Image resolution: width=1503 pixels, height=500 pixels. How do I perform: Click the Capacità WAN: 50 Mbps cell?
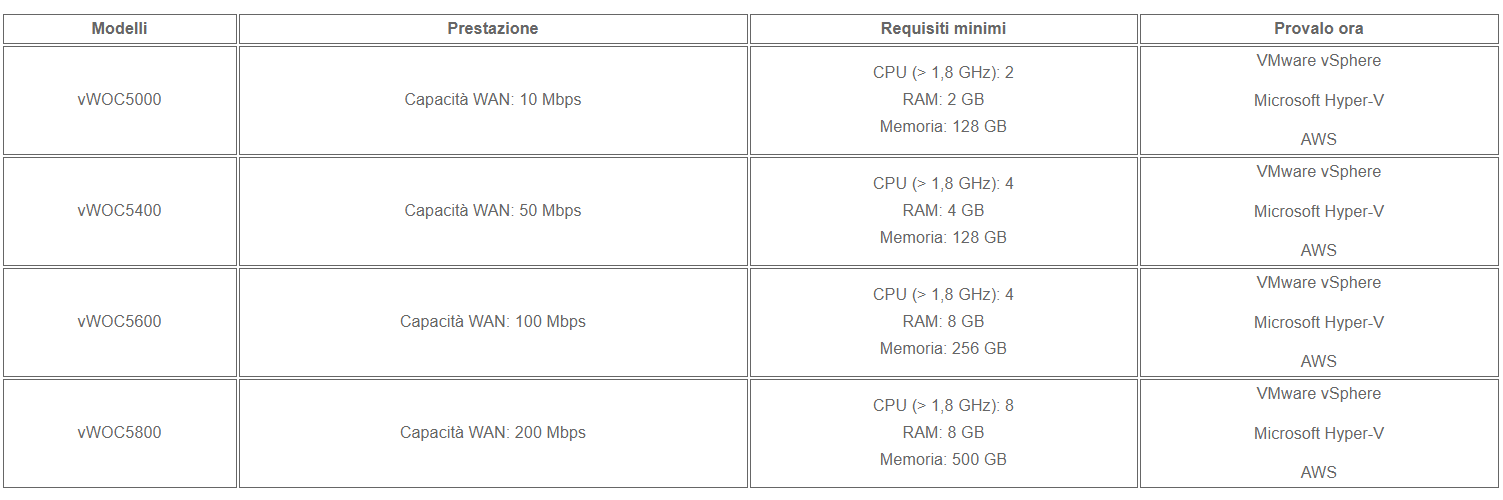point(492,211)
